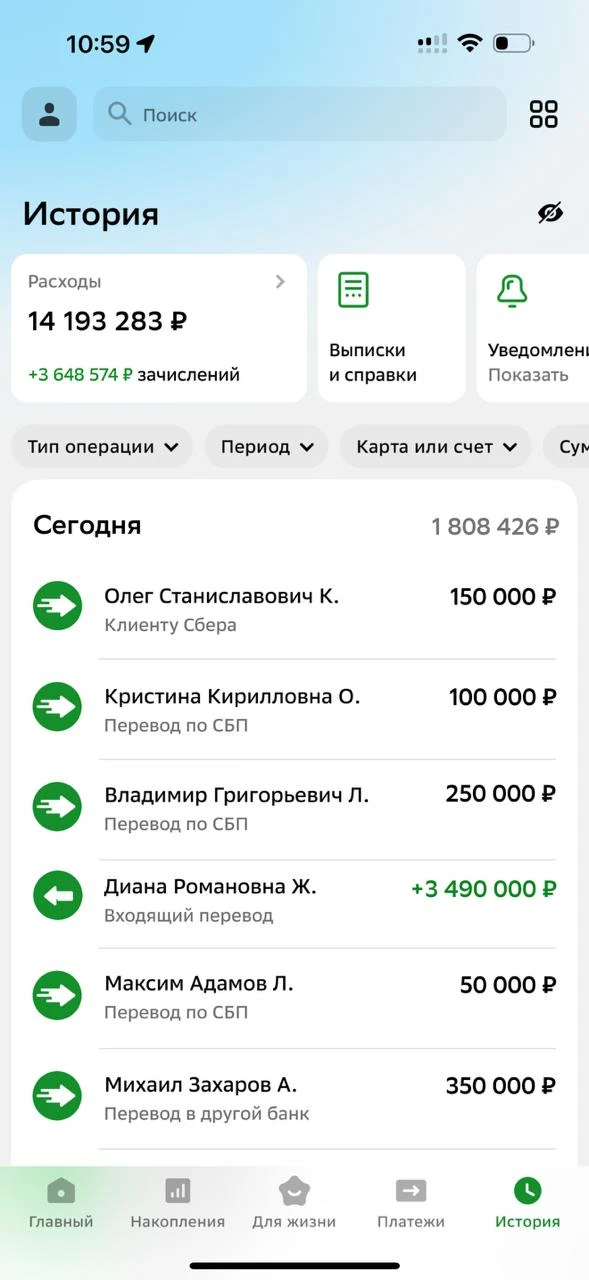Tap the arrow icon beside Олег Станиславович К.
Screen dimensions: 589x1280
click(x=57, y=605)
